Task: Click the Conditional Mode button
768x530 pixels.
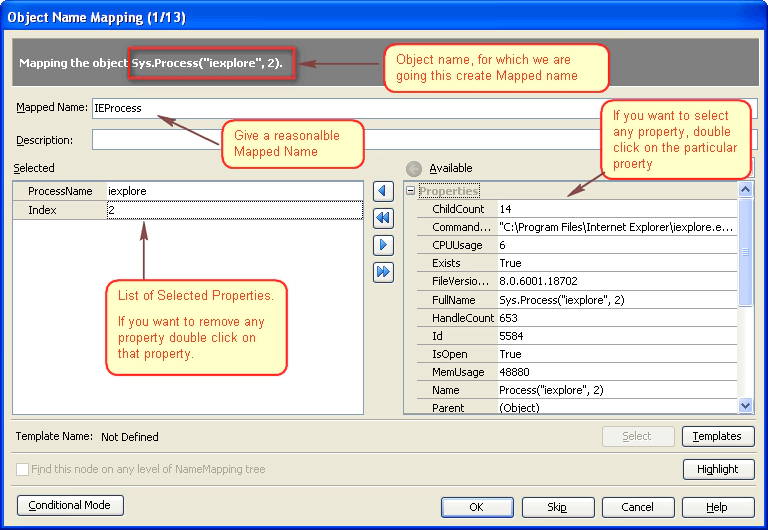Action: tap(70, 505)
